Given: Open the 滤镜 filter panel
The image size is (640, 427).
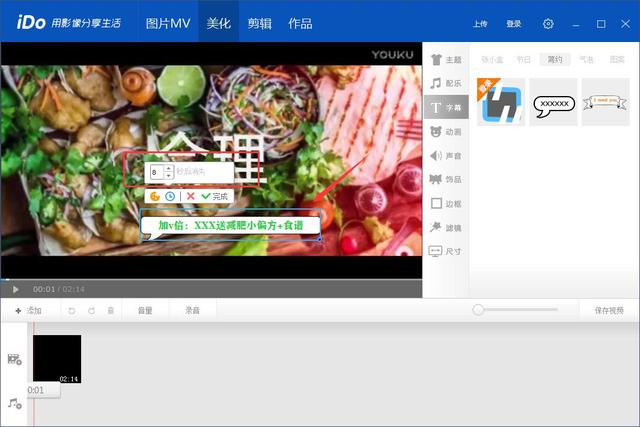Looking at the screenshot, I should click(x=445, y=227).
